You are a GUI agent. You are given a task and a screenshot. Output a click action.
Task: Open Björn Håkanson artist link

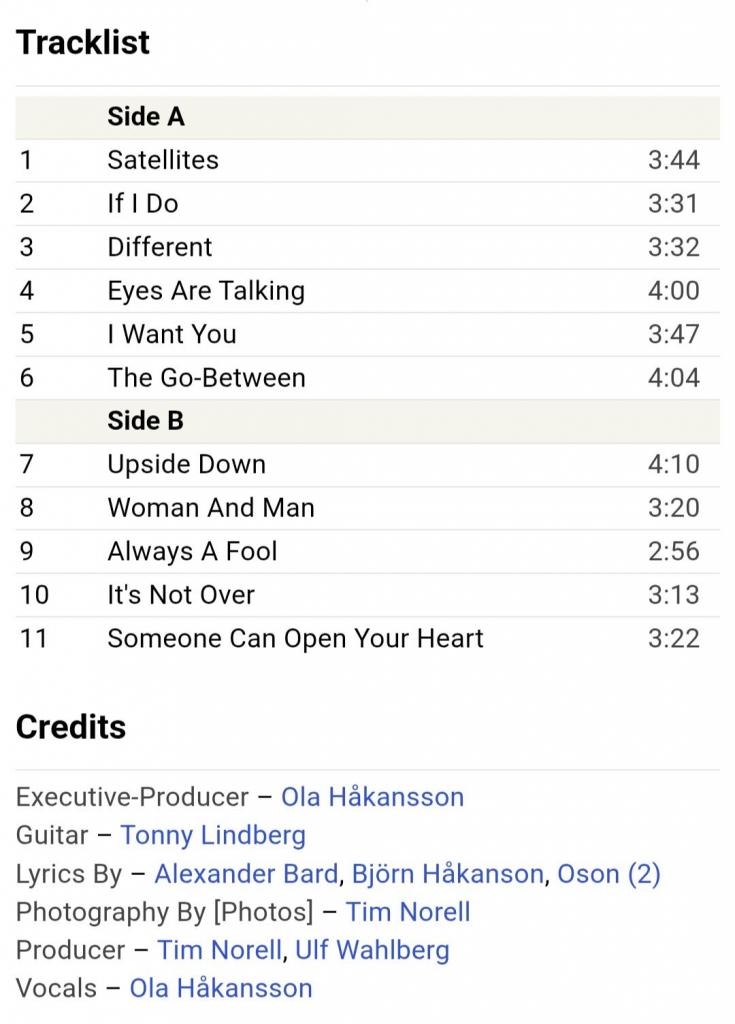click(448, 874)
